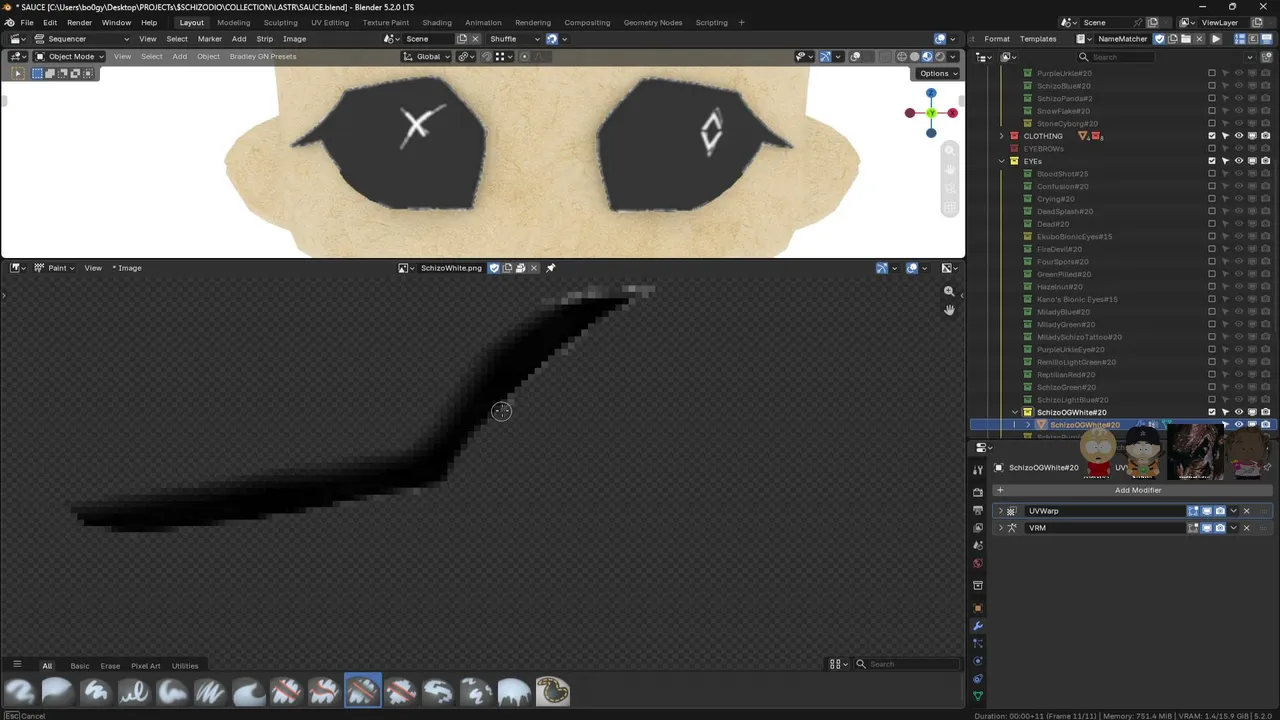Open the Tool properties tab icon
Image resolution: width=1280 pixels, height=720 pixels.
click(978, 470)
